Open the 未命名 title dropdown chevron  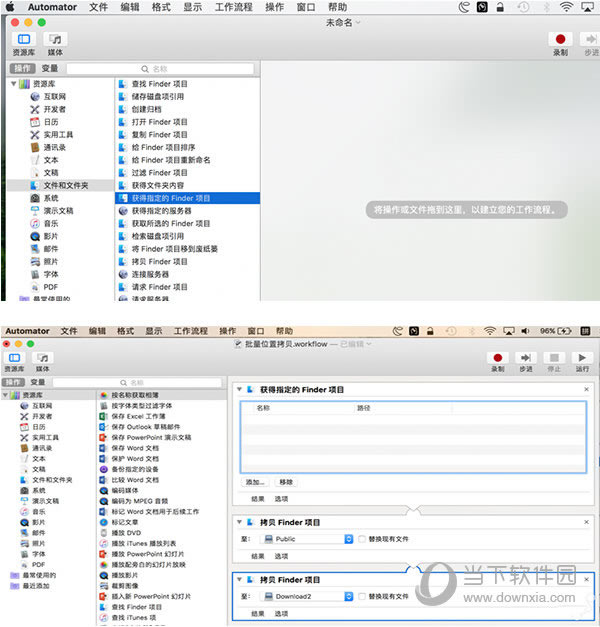[358, 22]
